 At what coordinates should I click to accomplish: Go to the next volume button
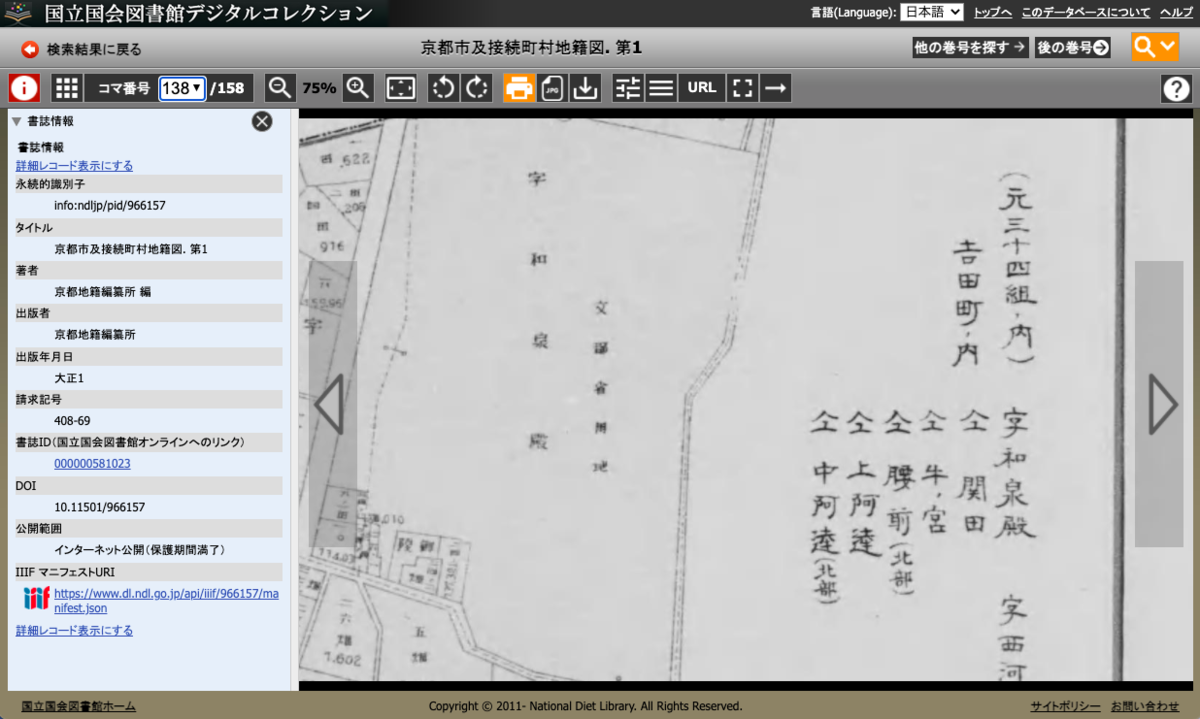tap(1072, 47)
